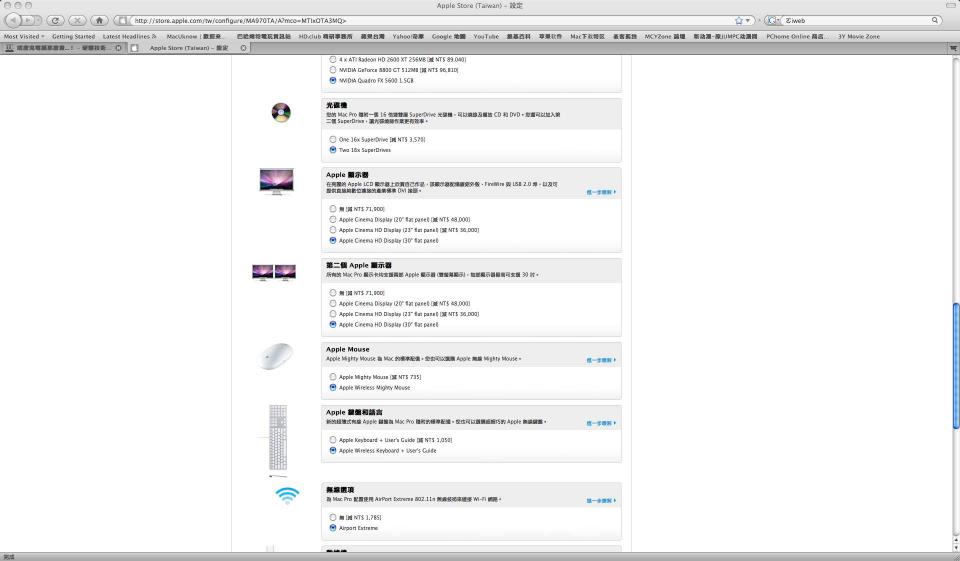Select NVIDIA GeForce 8800 GT 512MB option
The image size is (960, 561).
click(332, 70)
